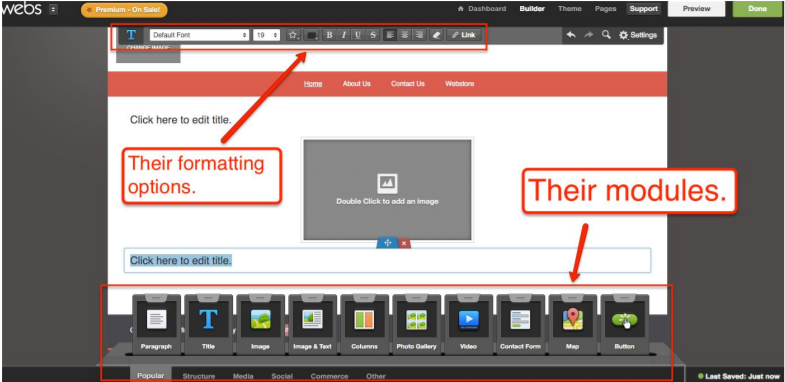785x382 pixels.
Task: Select the Paragraph module
Action: (x=157, y=324)
